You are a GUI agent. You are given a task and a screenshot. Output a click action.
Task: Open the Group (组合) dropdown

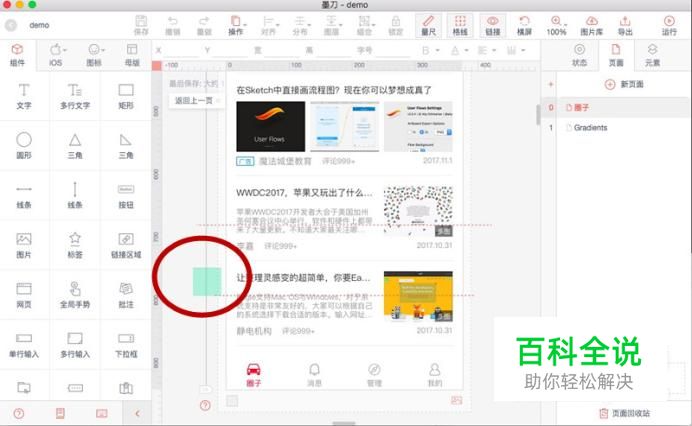[x=365, y=25]
